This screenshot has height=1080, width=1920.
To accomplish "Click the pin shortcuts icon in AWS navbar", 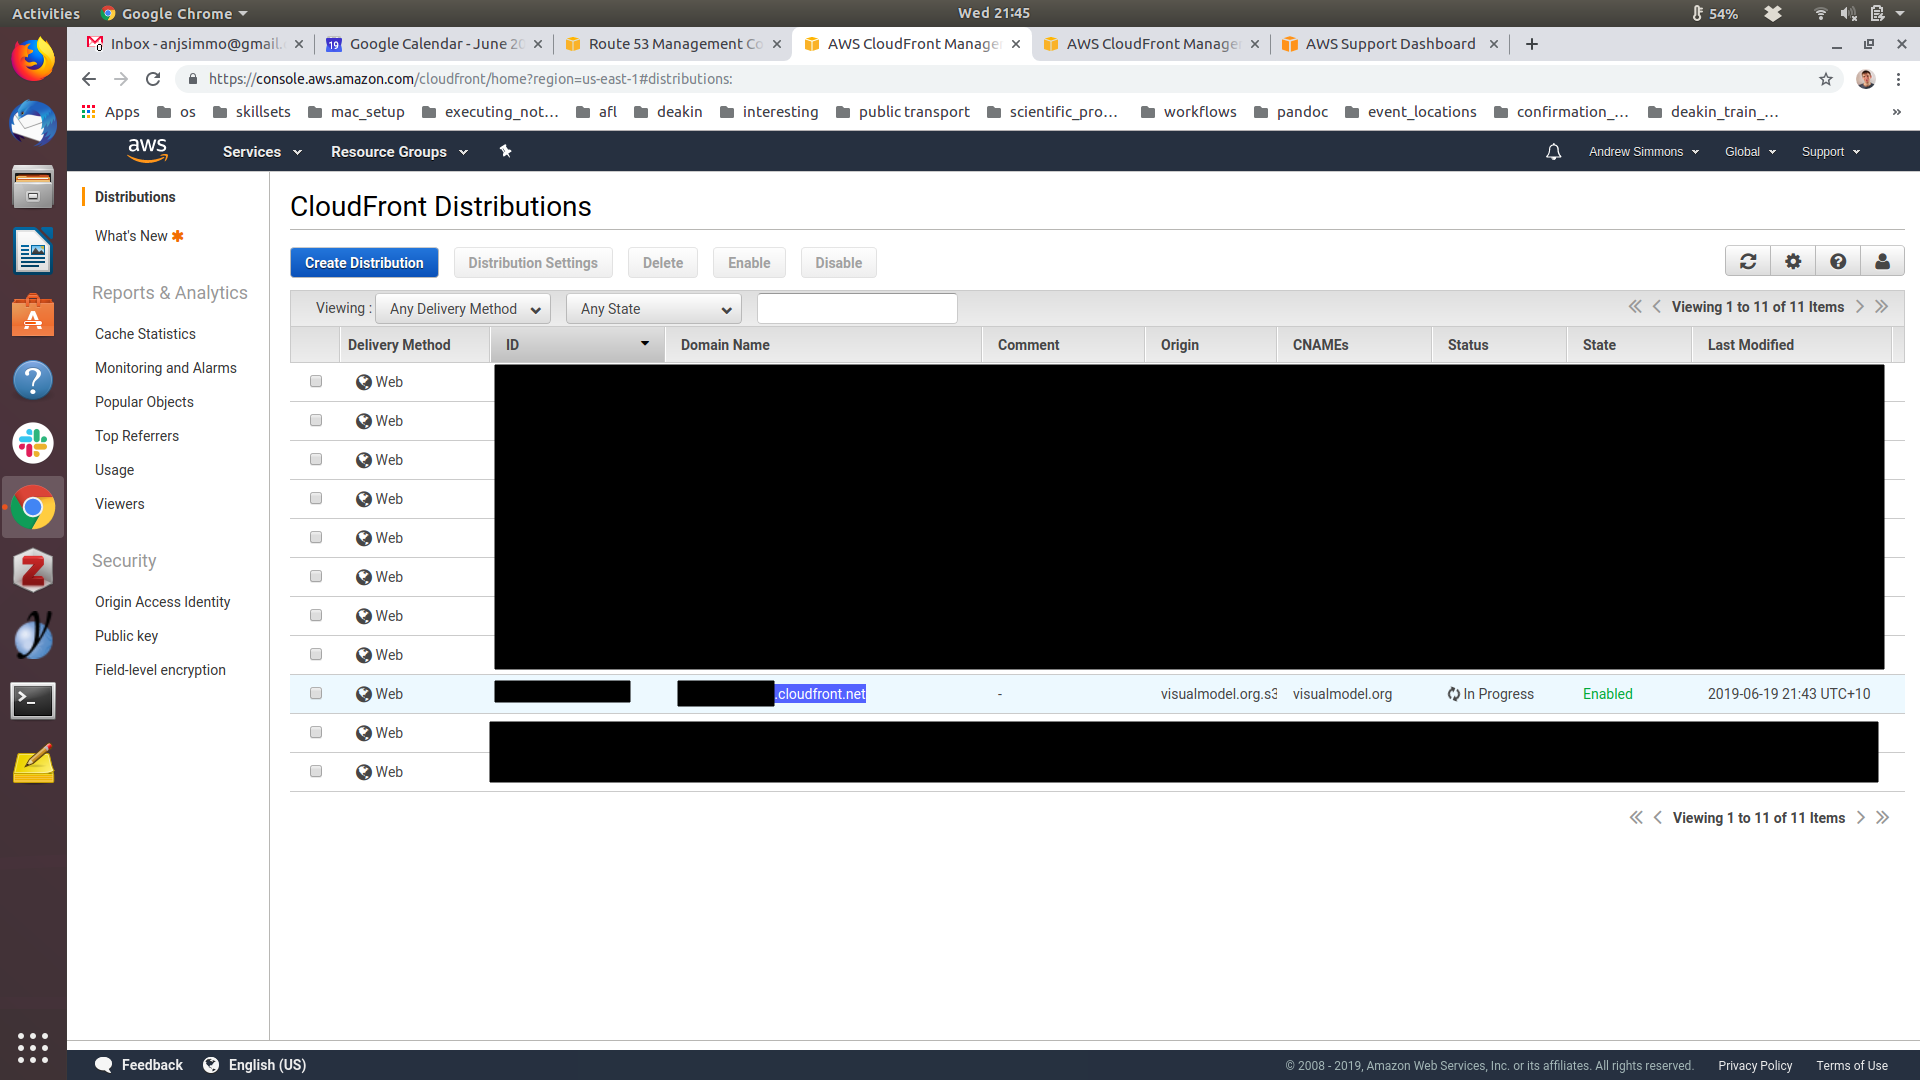I will [x=505, y=152].
